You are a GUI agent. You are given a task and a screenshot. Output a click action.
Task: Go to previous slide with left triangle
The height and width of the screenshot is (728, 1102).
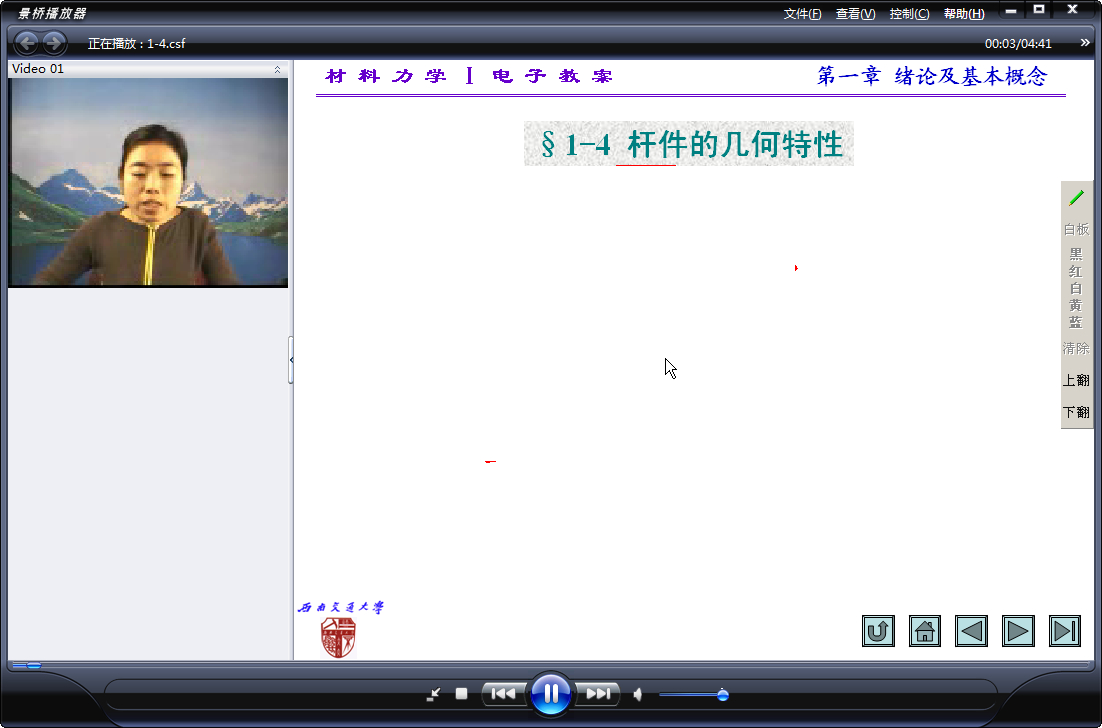tap(971, 631)
